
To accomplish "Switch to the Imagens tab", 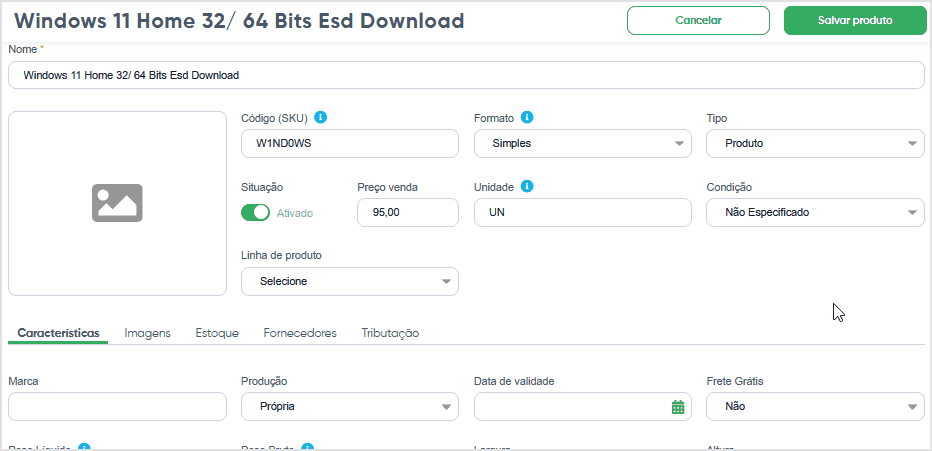I will (x=147, y=333).
